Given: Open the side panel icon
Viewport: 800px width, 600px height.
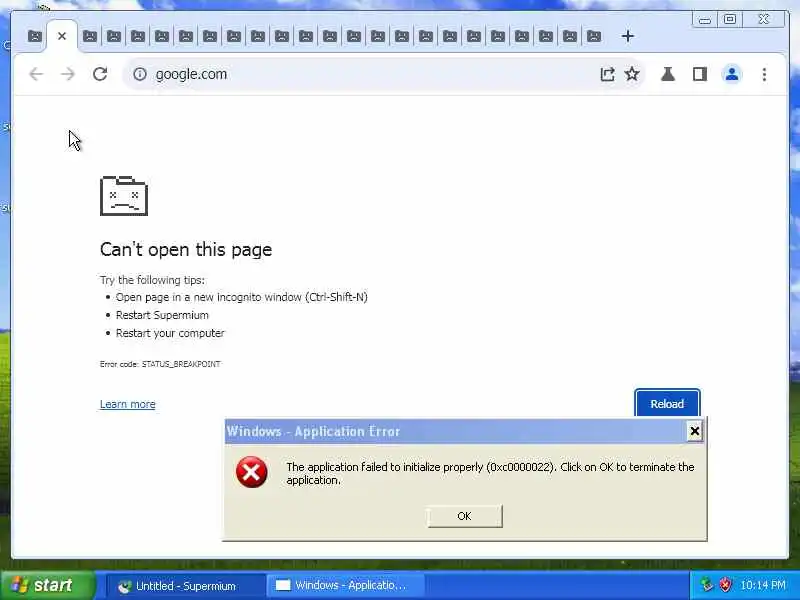Looking at the screenshot, I should (x=699, y=74).
